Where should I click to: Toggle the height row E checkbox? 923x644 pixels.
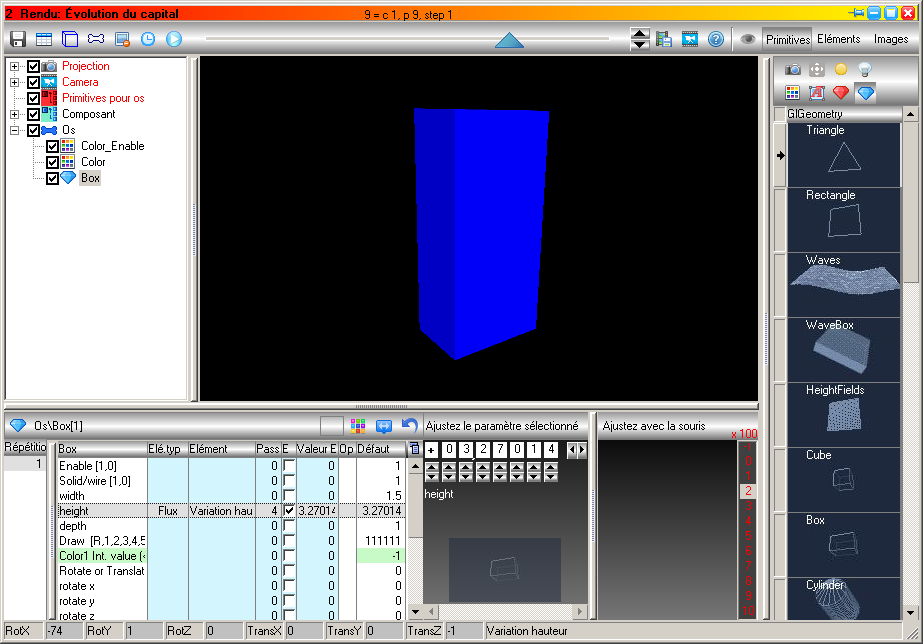(x=289, y=510)
